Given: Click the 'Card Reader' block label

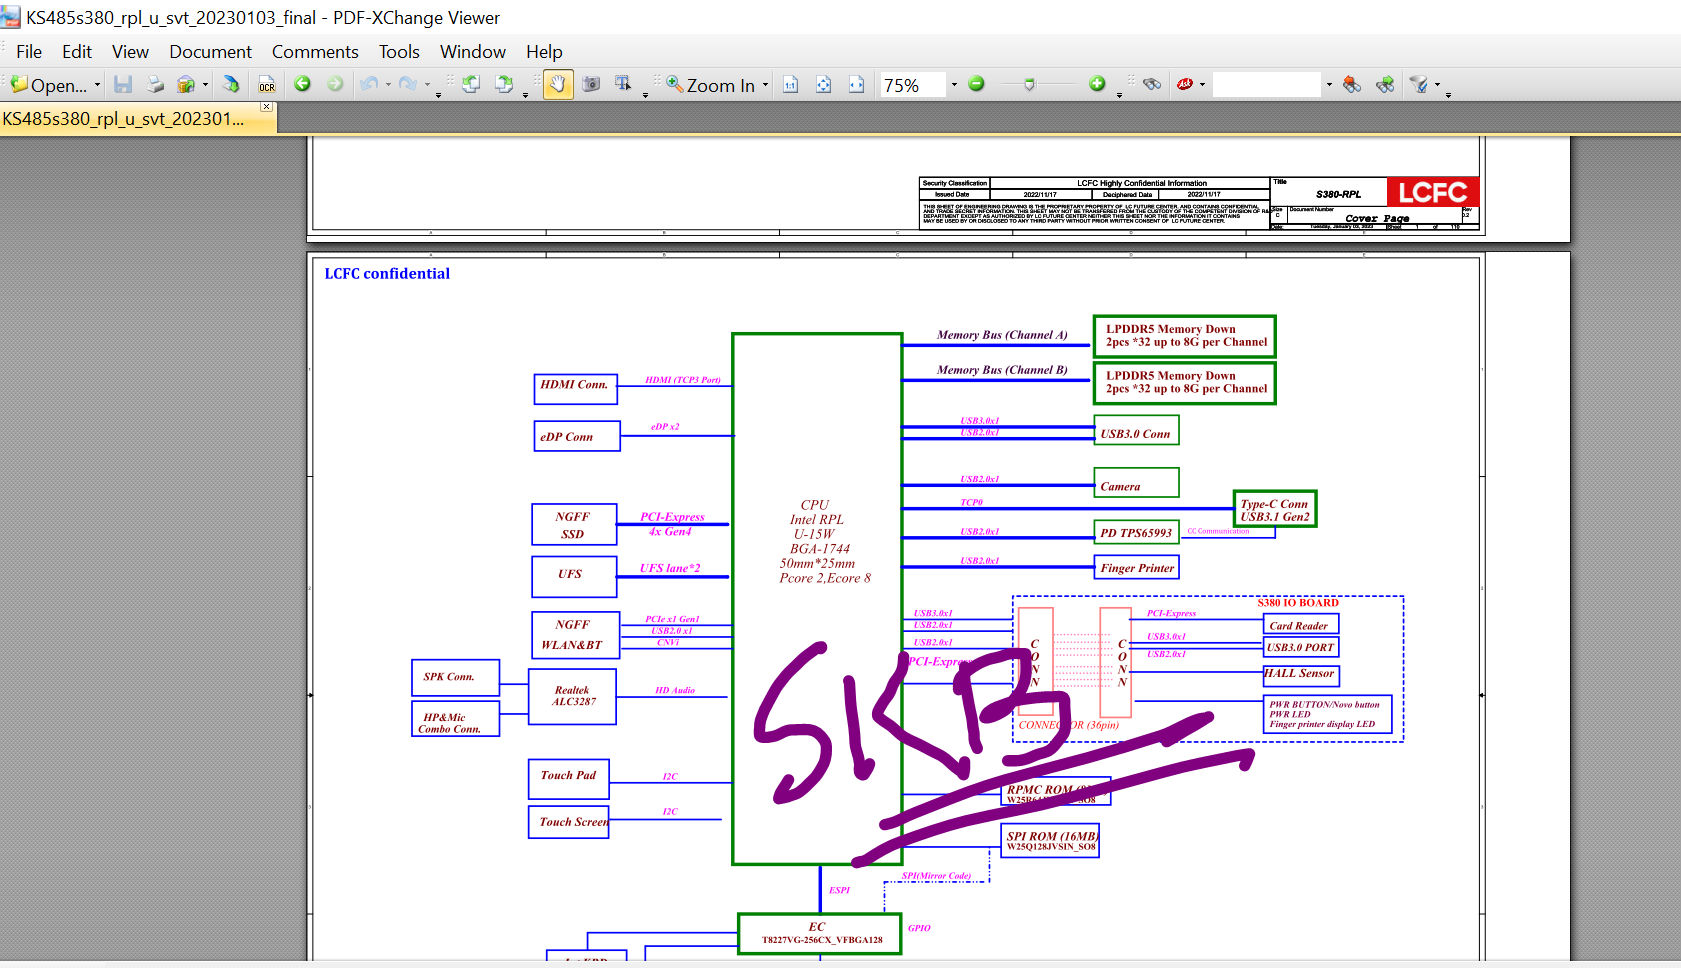Looking at the screenshot, I should [x=1300, y=625].
